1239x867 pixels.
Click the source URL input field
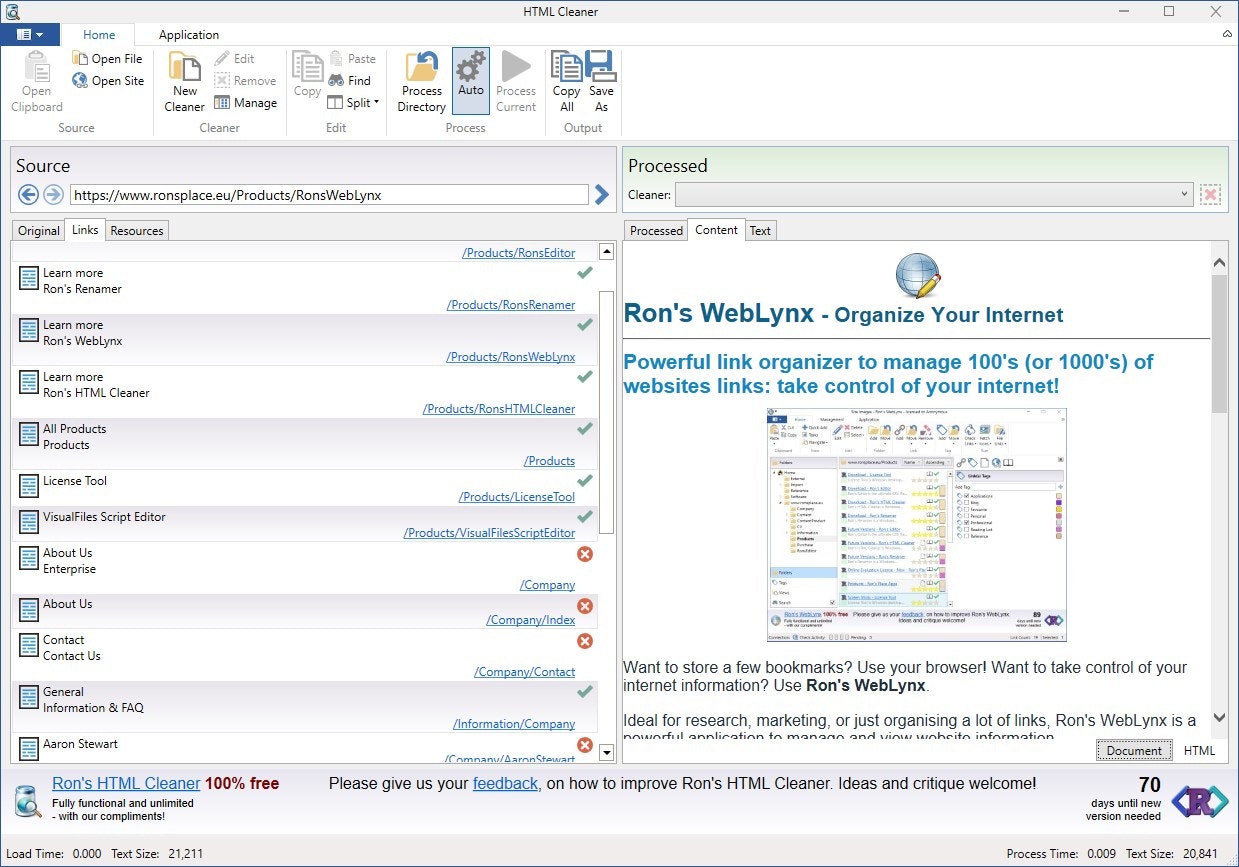pos(329,195)
